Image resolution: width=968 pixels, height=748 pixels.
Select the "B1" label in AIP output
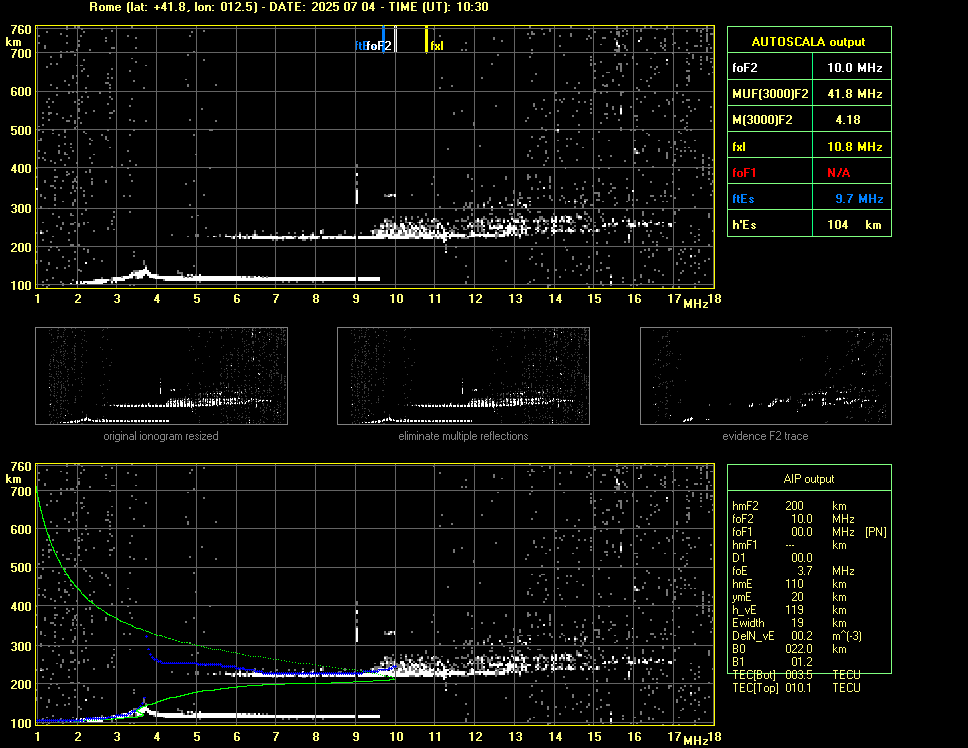coord(738,662)
